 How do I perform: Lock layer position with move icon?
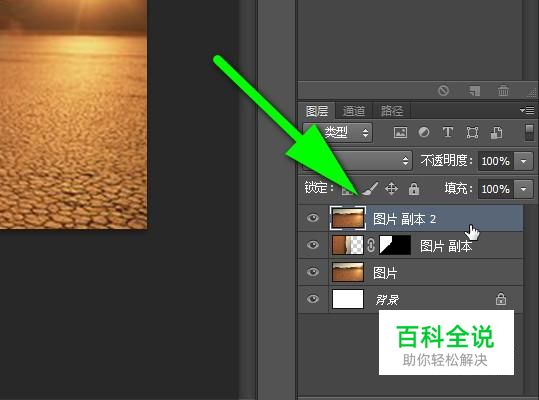tap(391, 189)
